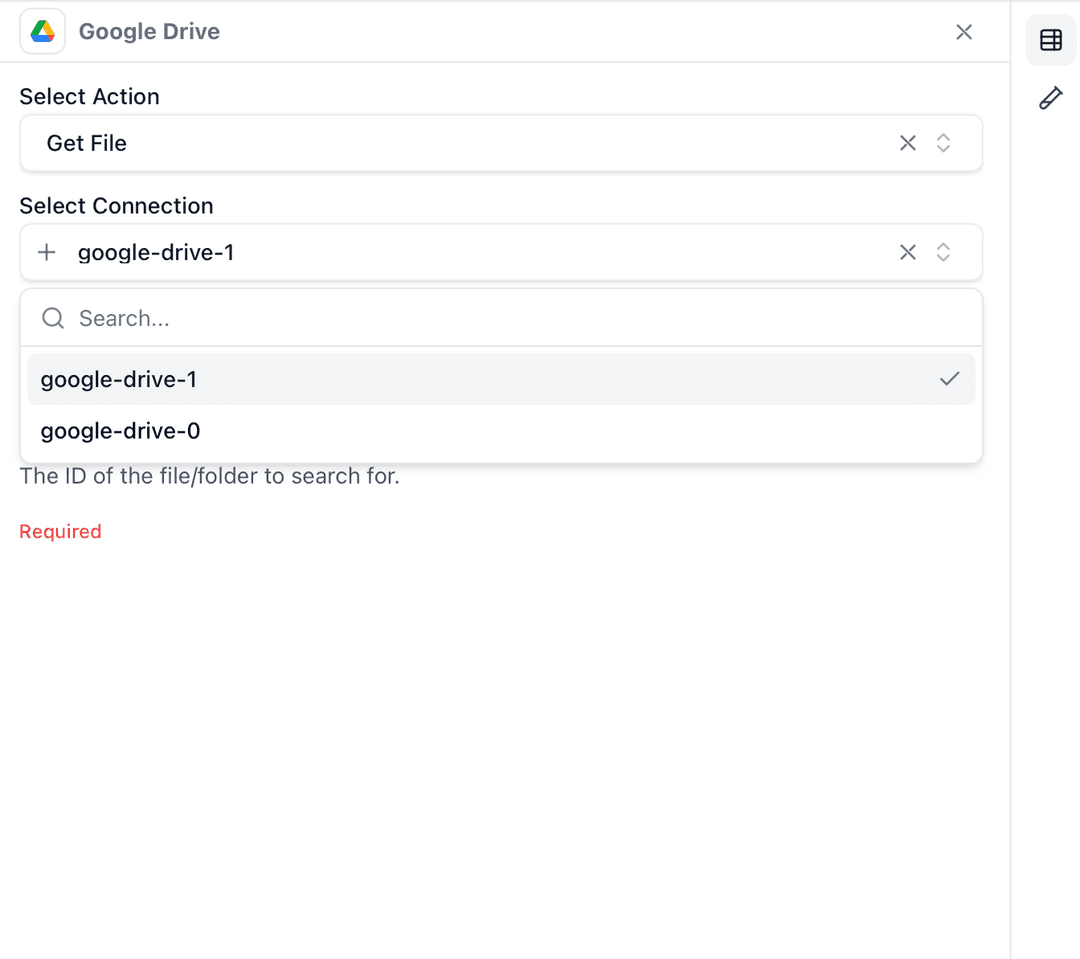Expand the Get File action chevron
Viewport: 1080px width, 959px height.
coord(943,143)
